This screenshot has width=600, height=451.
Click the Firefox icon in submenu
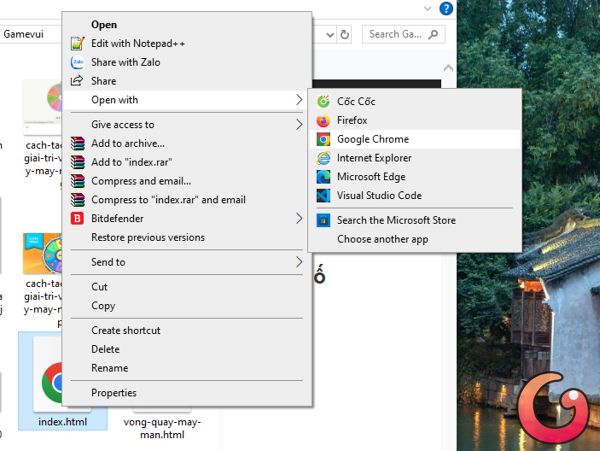[323, 120]
